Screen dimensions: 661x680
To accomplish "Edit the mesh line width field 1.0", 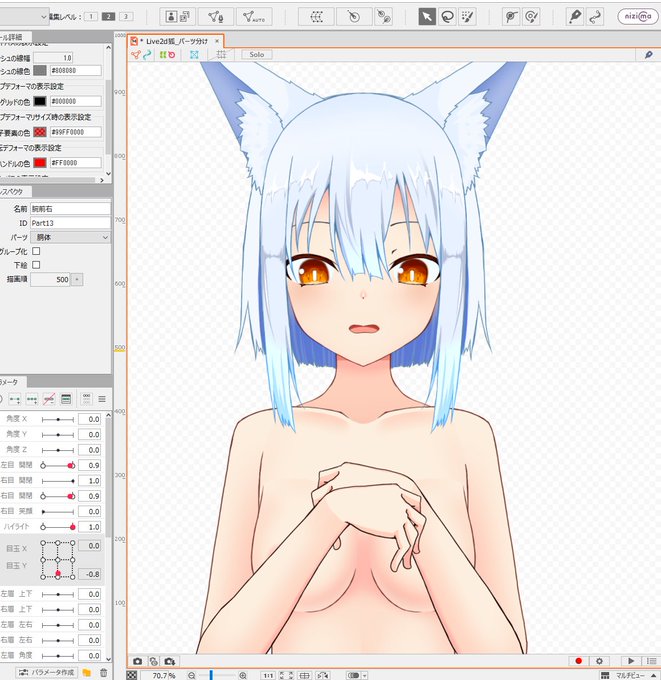I will pyautogui.click(x=53, y=58).
